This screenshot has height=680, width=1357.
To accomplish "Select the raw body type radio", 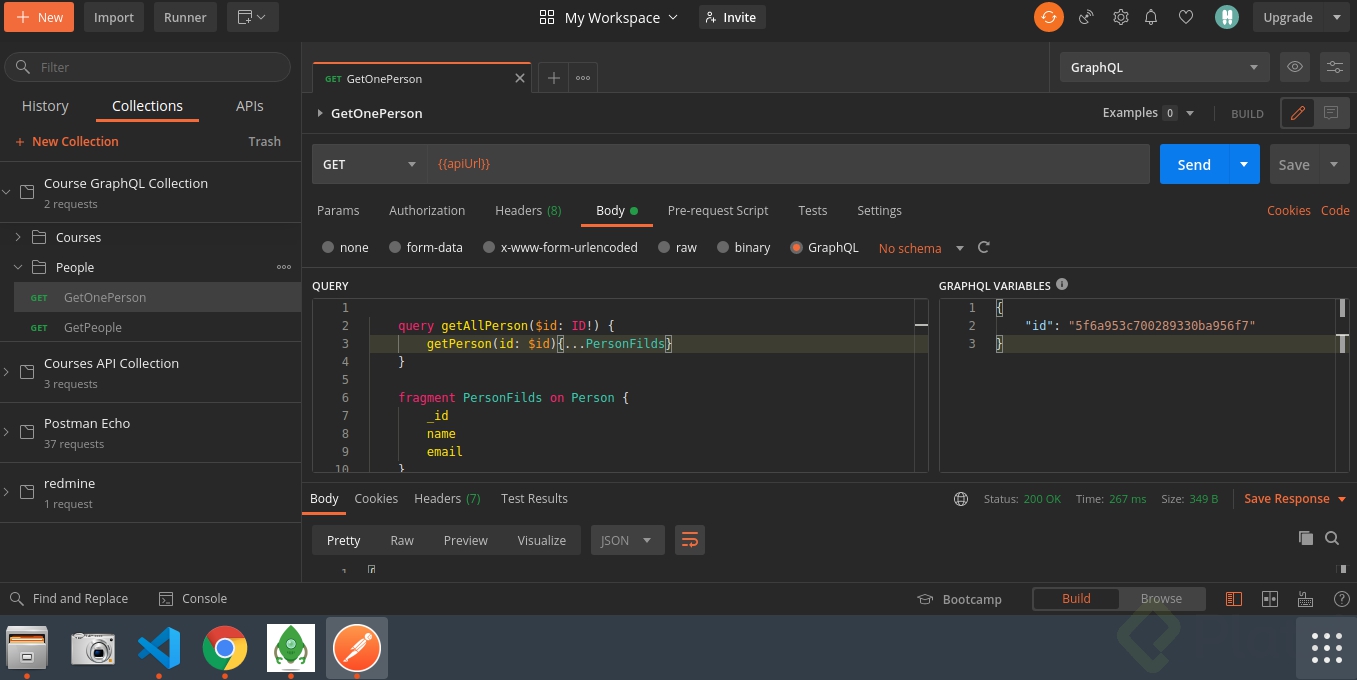I will point(664,247).
